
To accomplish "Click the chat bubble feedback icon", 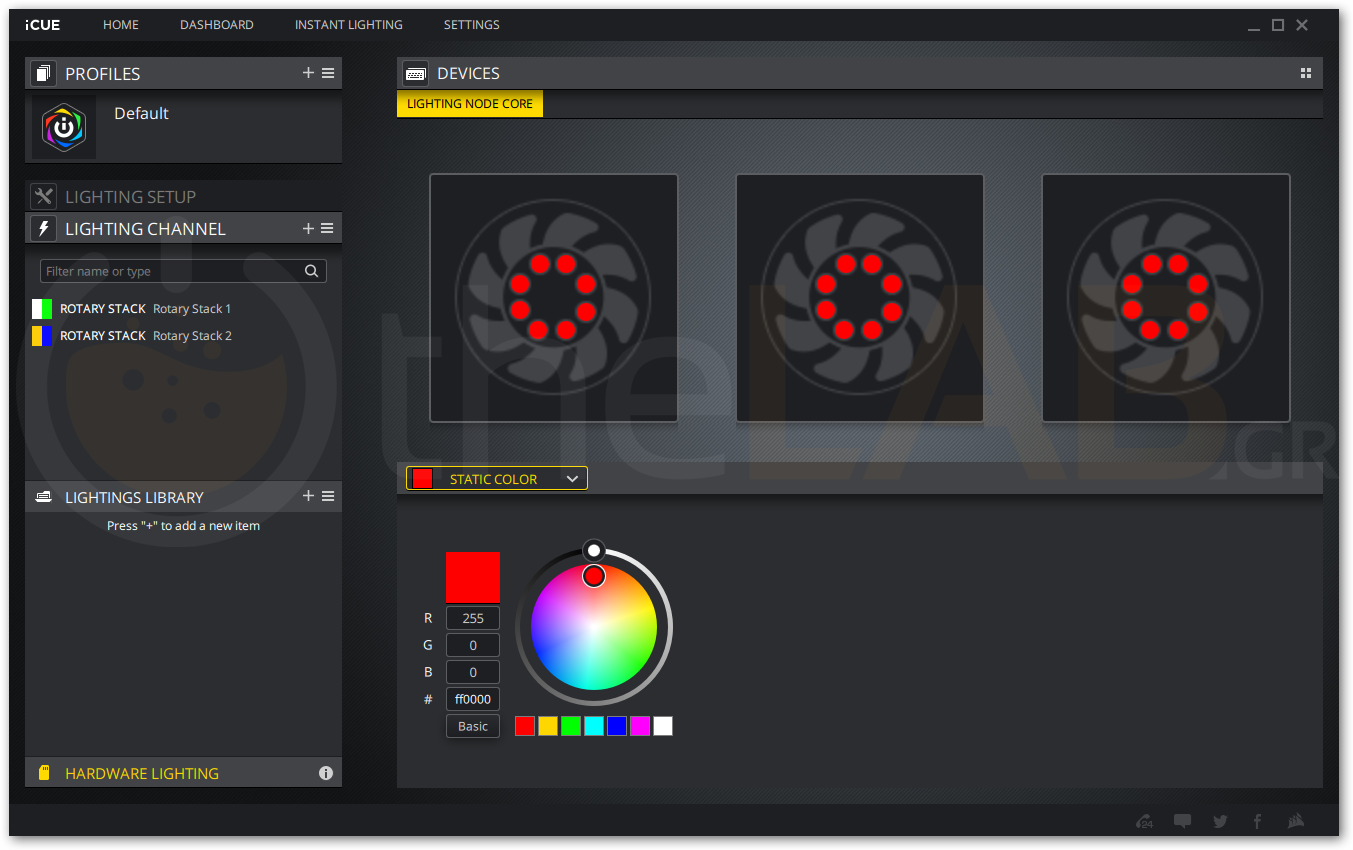I will 1182,821.
